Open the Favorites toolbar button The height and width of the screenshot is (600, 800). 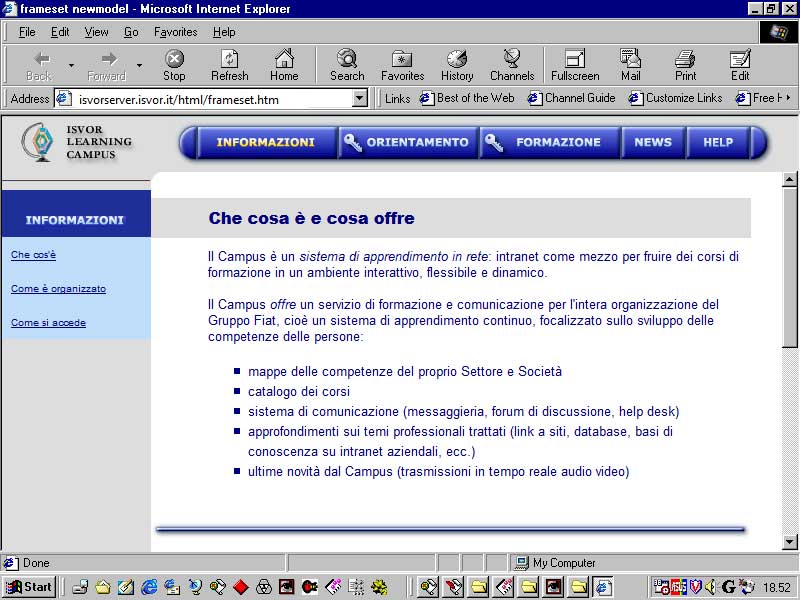click(x=403, y=65)
